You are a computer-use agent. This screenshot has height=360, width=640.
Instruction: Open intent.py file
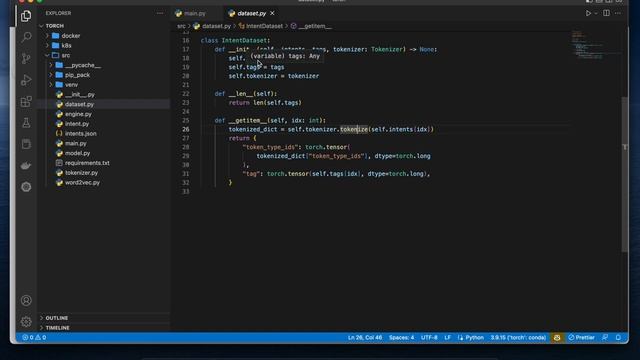(x=77, y=124)
